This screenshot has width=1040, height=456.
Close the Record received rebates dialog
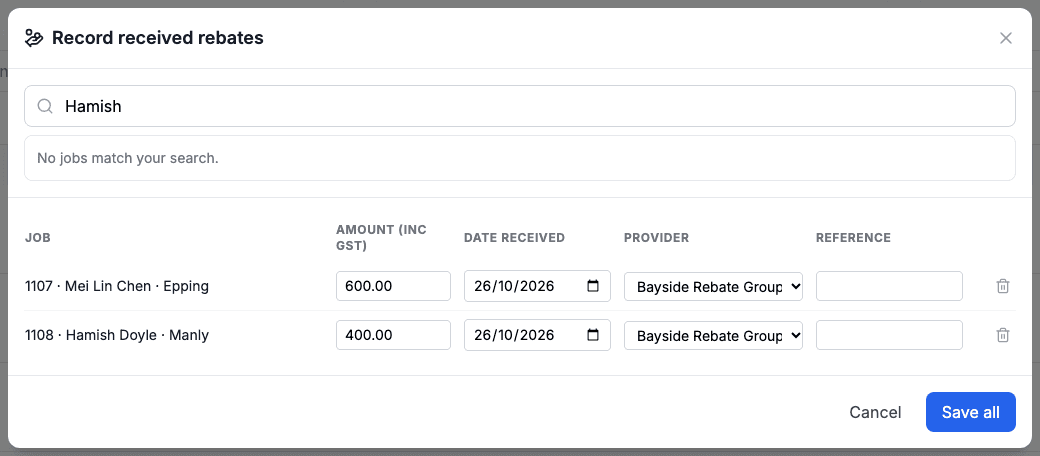pos(1006,38)
